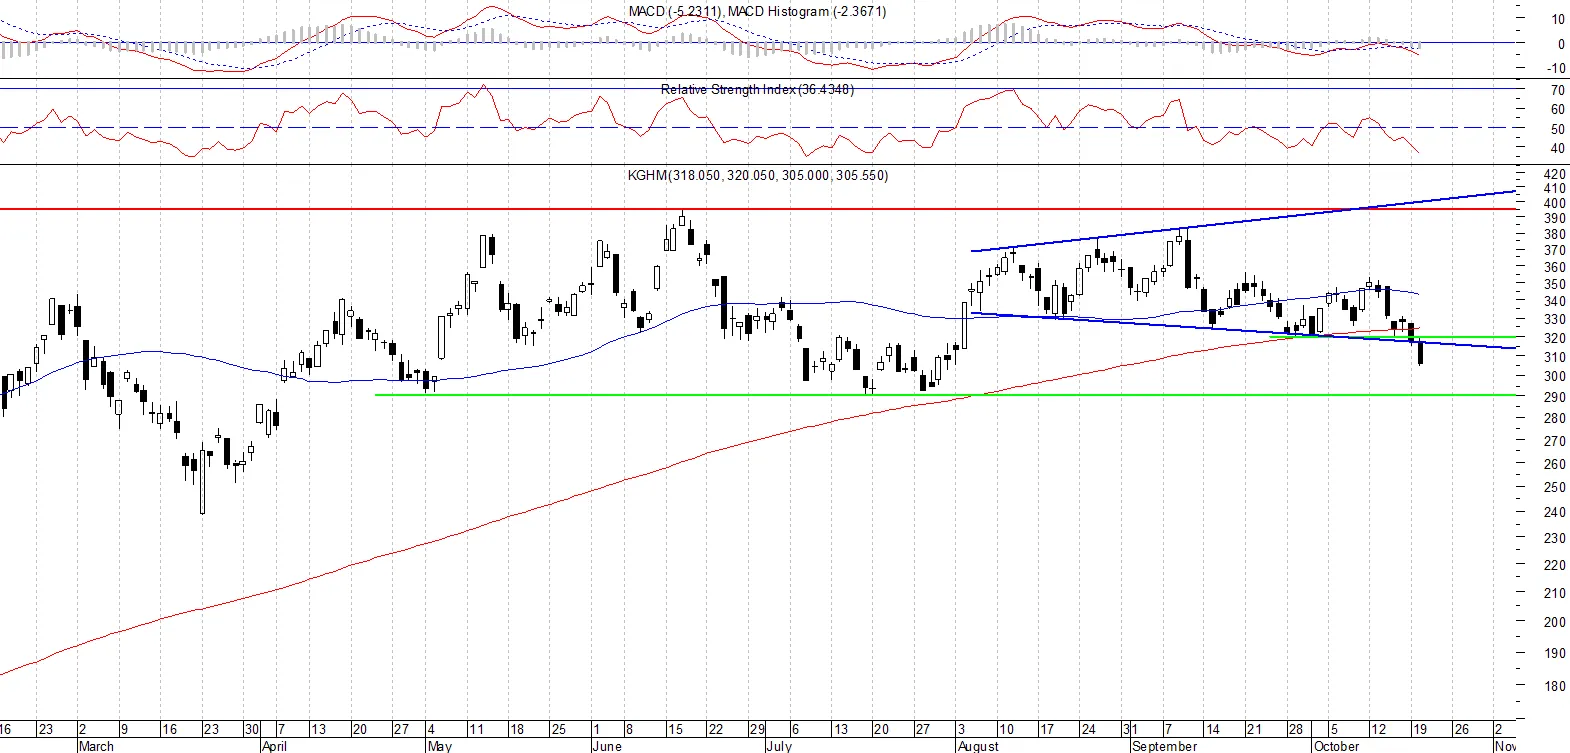Select the 180 price axis value

coord(1555,686)
